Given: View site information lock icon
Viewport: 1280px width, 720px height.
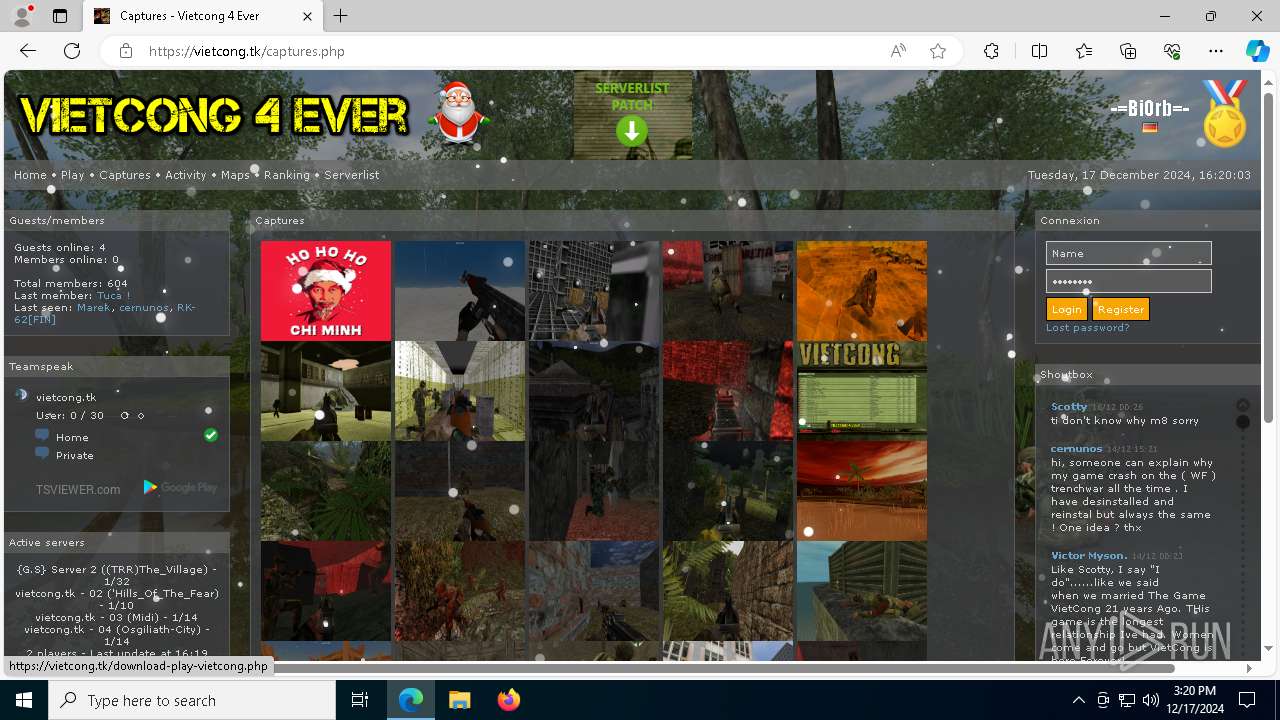Looking at the screenshot, I should (125, 51).
